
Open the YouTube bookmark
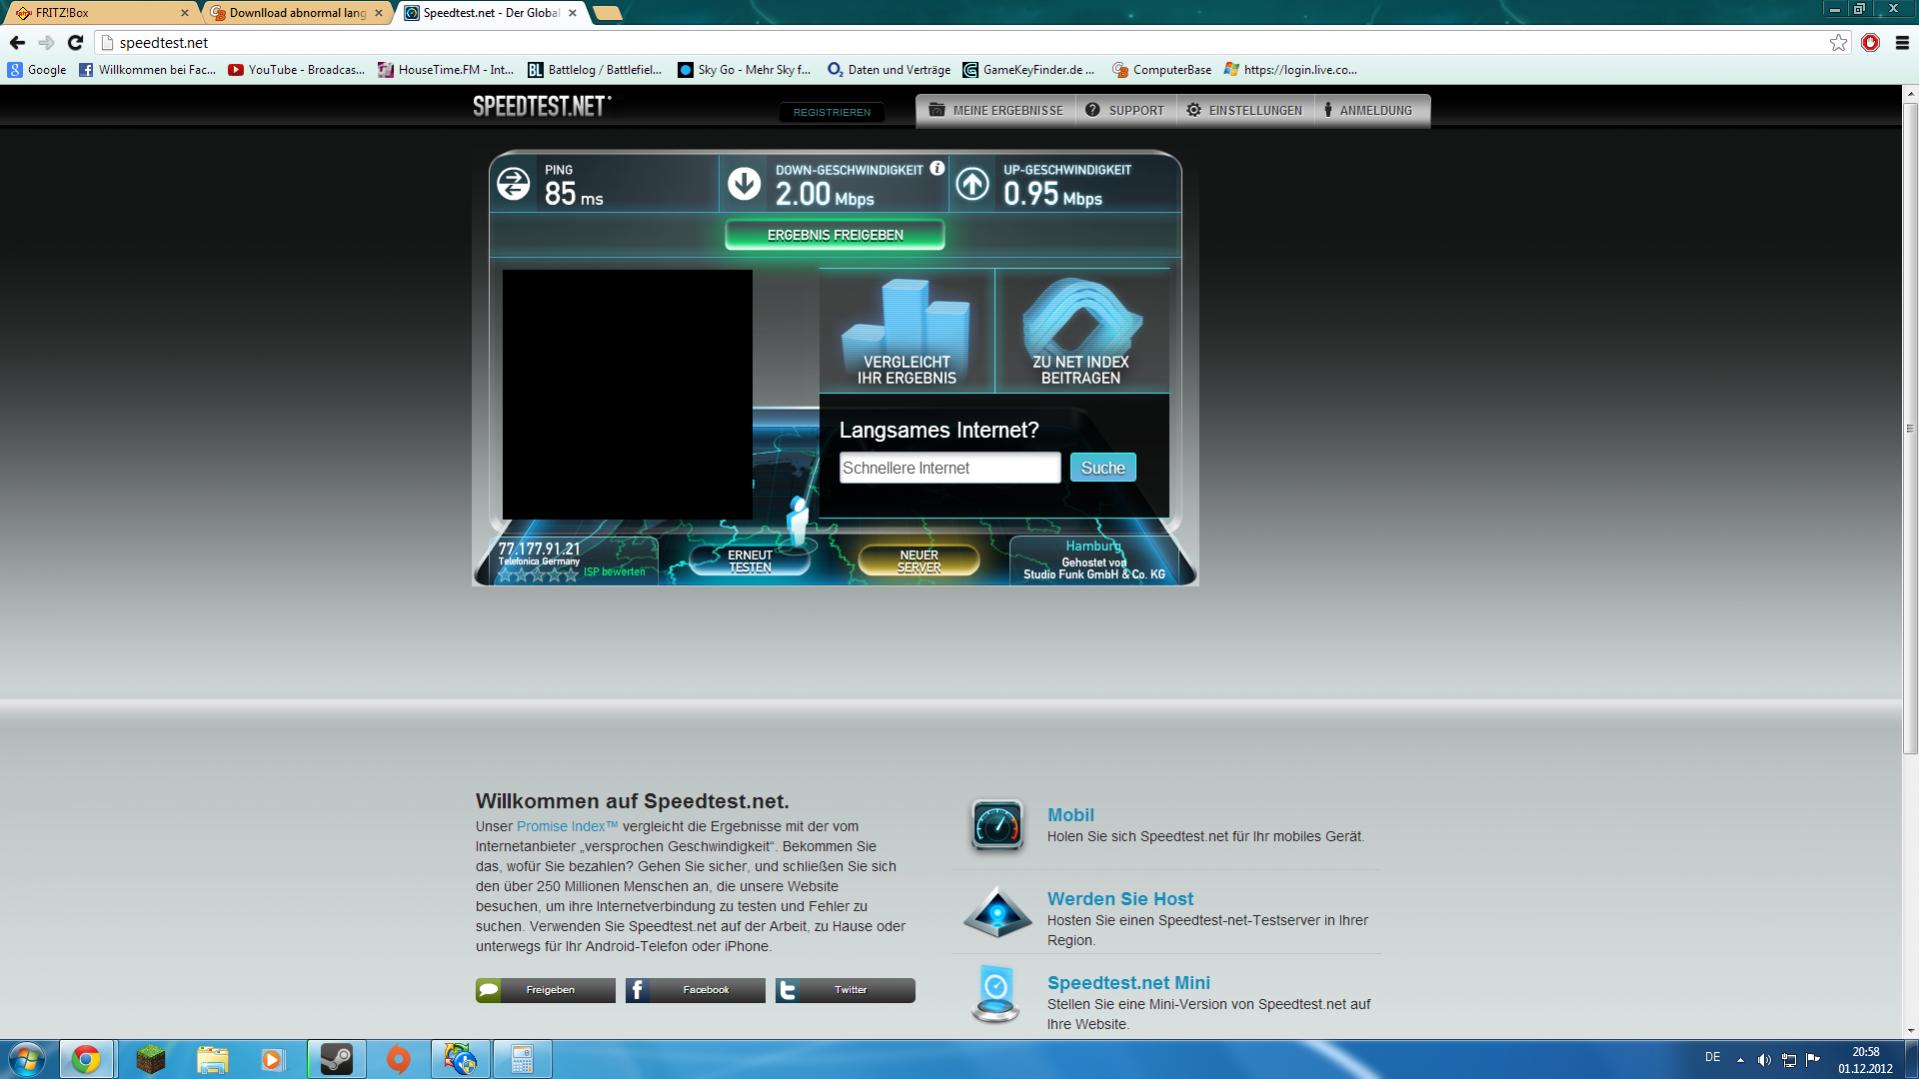[296, 70]
